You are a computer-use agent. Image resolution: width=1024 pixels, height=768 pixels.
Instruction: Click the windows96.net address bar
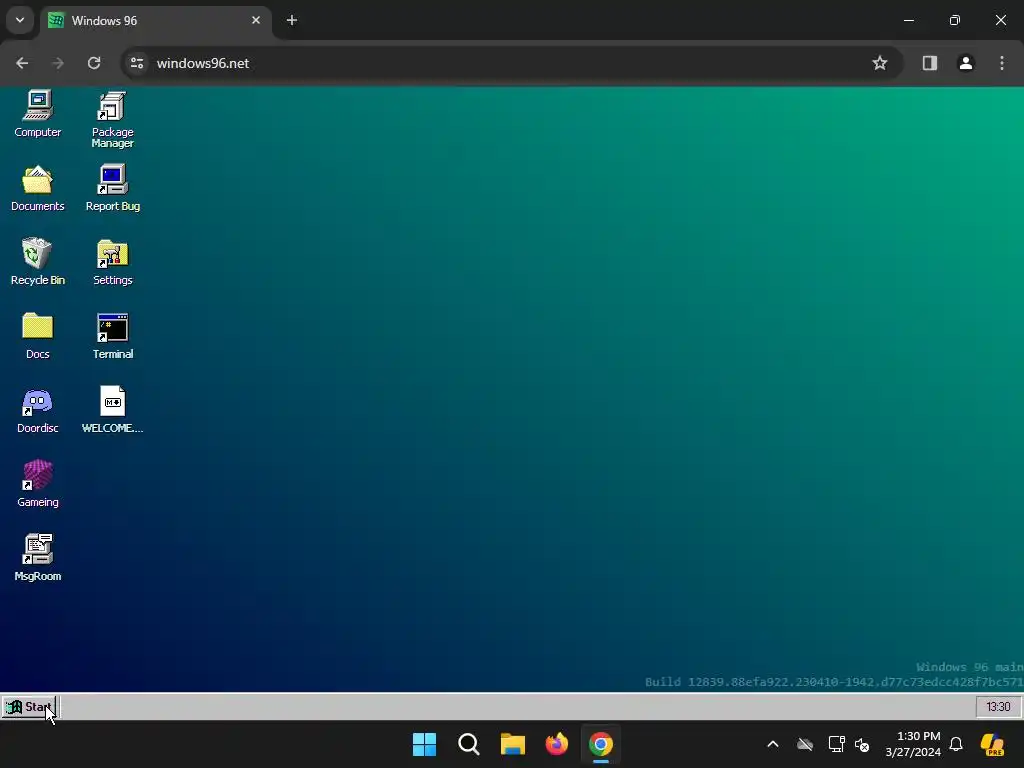pyautogui.click(x=512, y=63)
